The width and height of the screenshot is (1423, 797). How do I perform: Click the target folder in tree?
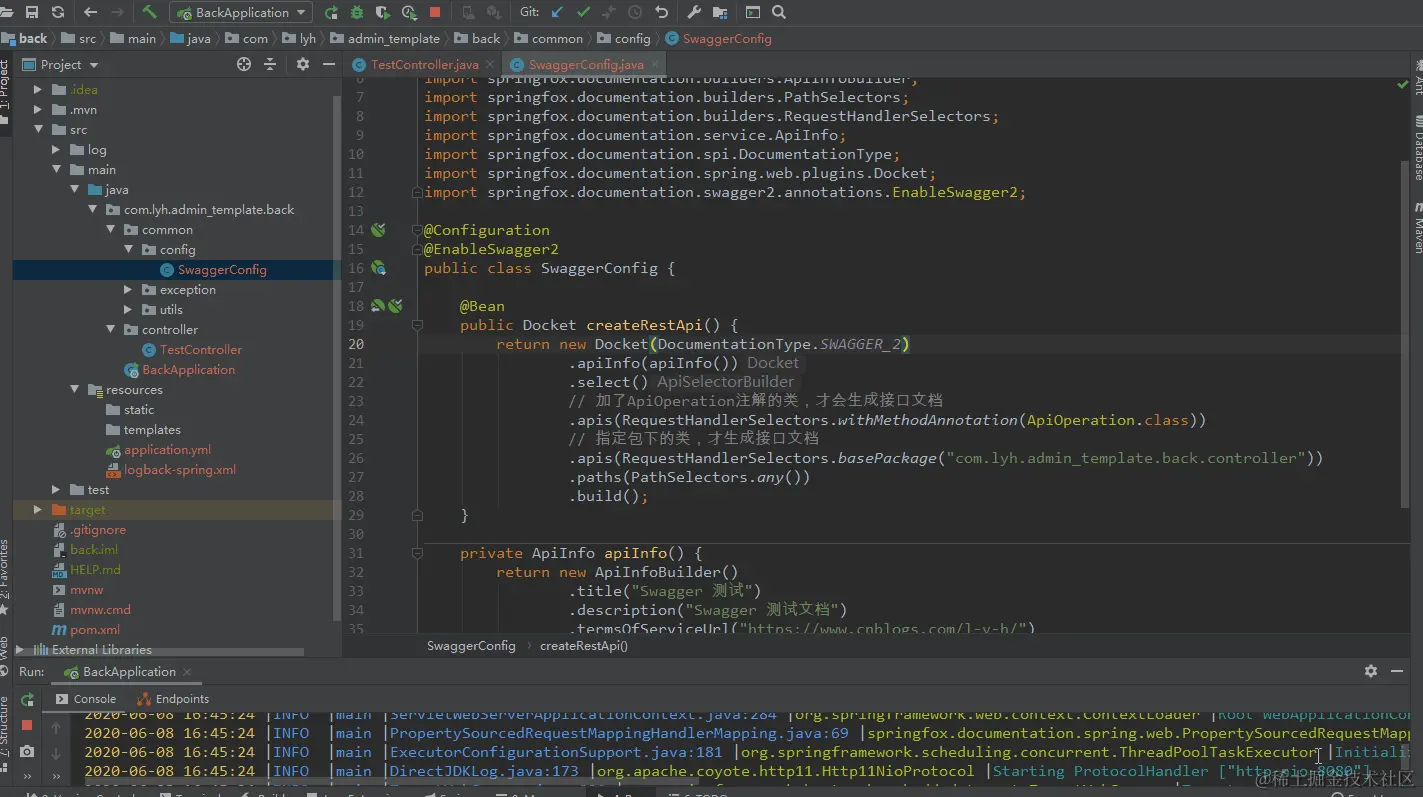click(x=78, y=509)
